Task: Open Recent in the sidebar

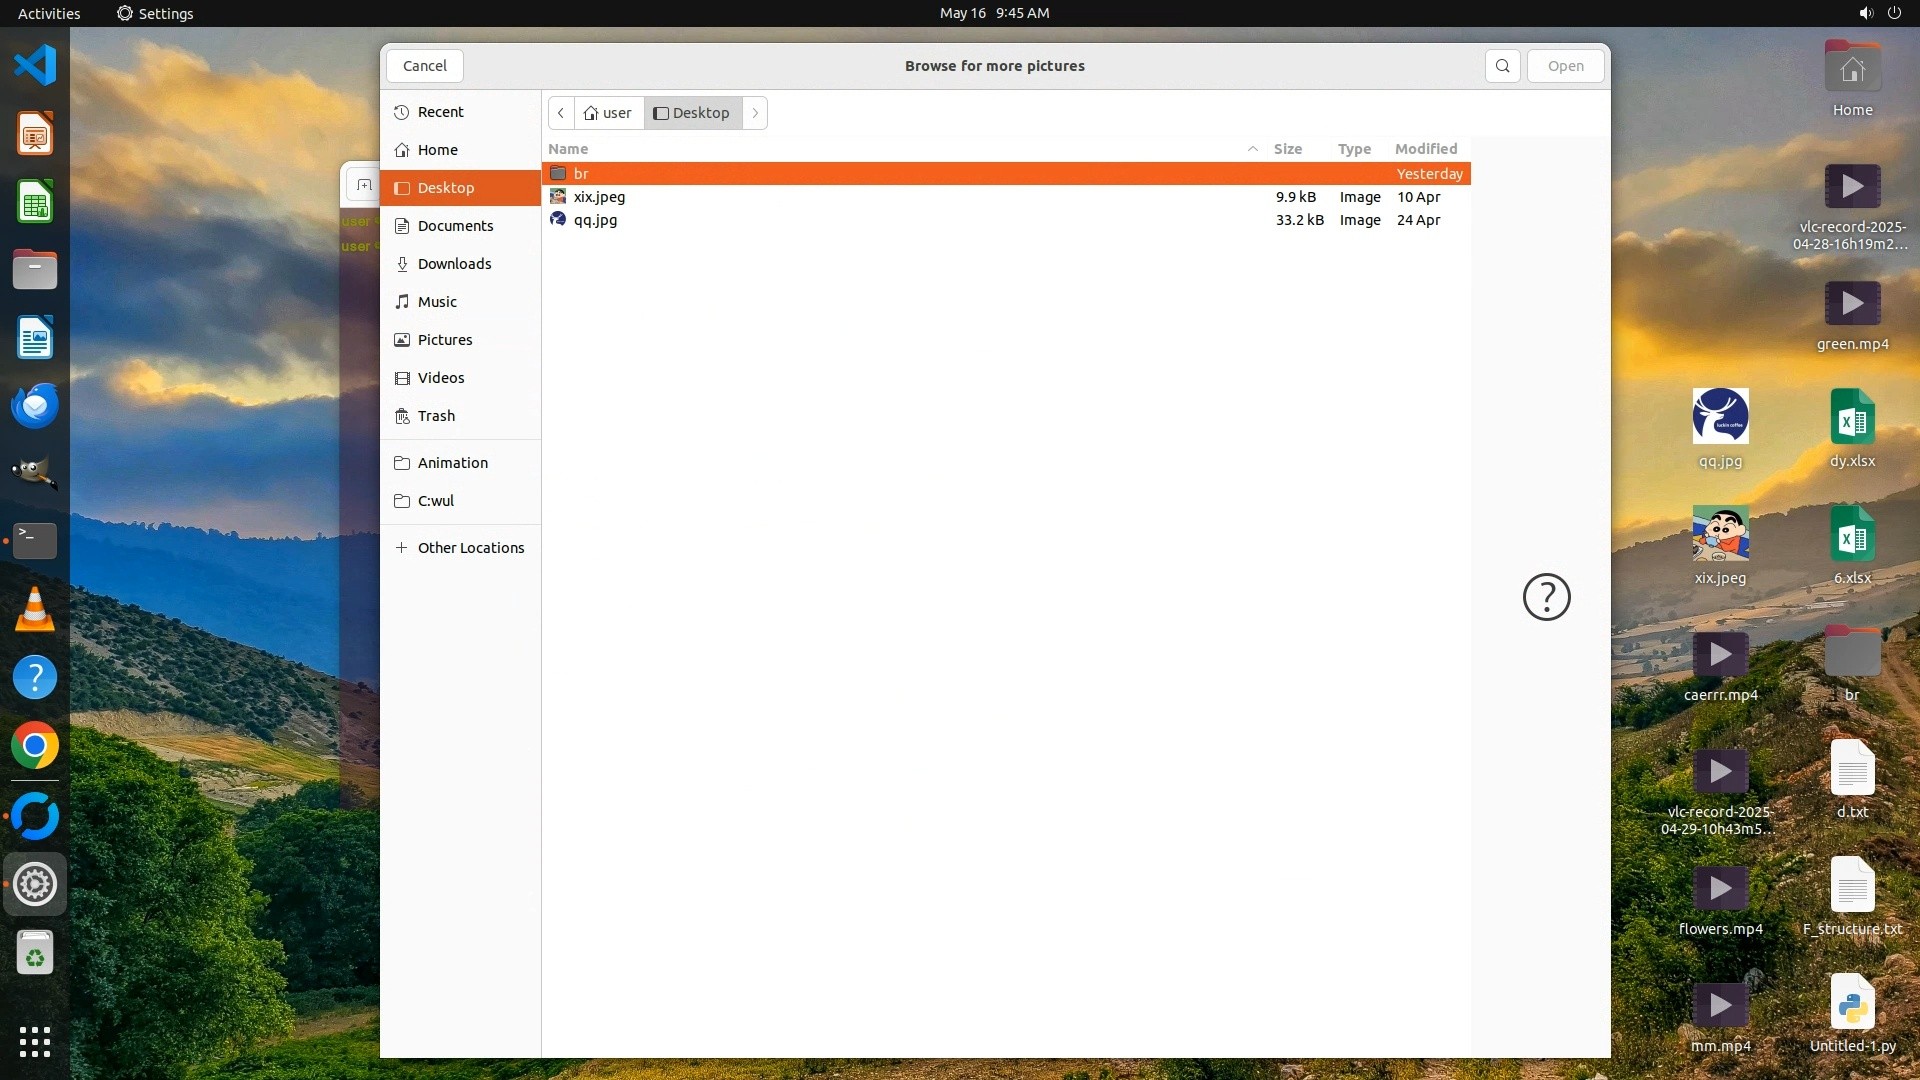Action: [440, 112]
